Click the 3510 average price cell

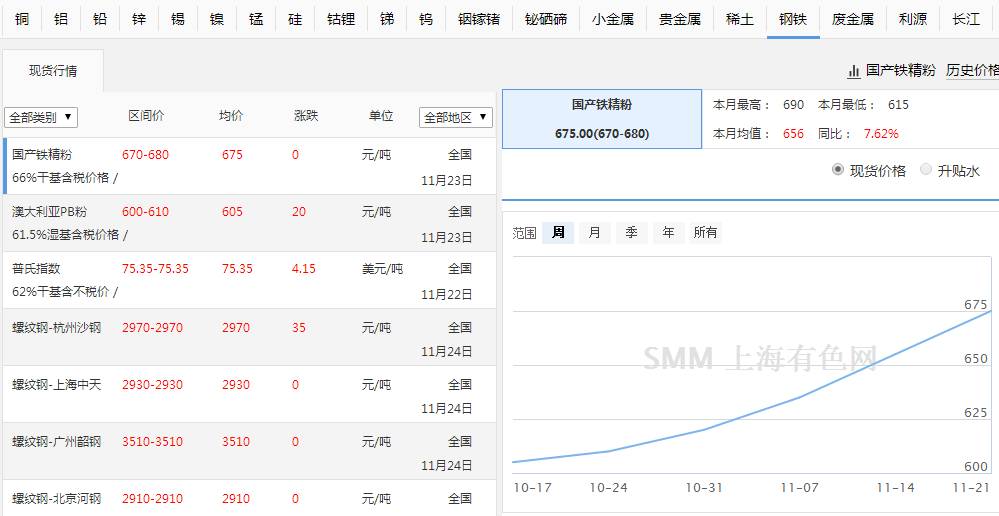236,441
